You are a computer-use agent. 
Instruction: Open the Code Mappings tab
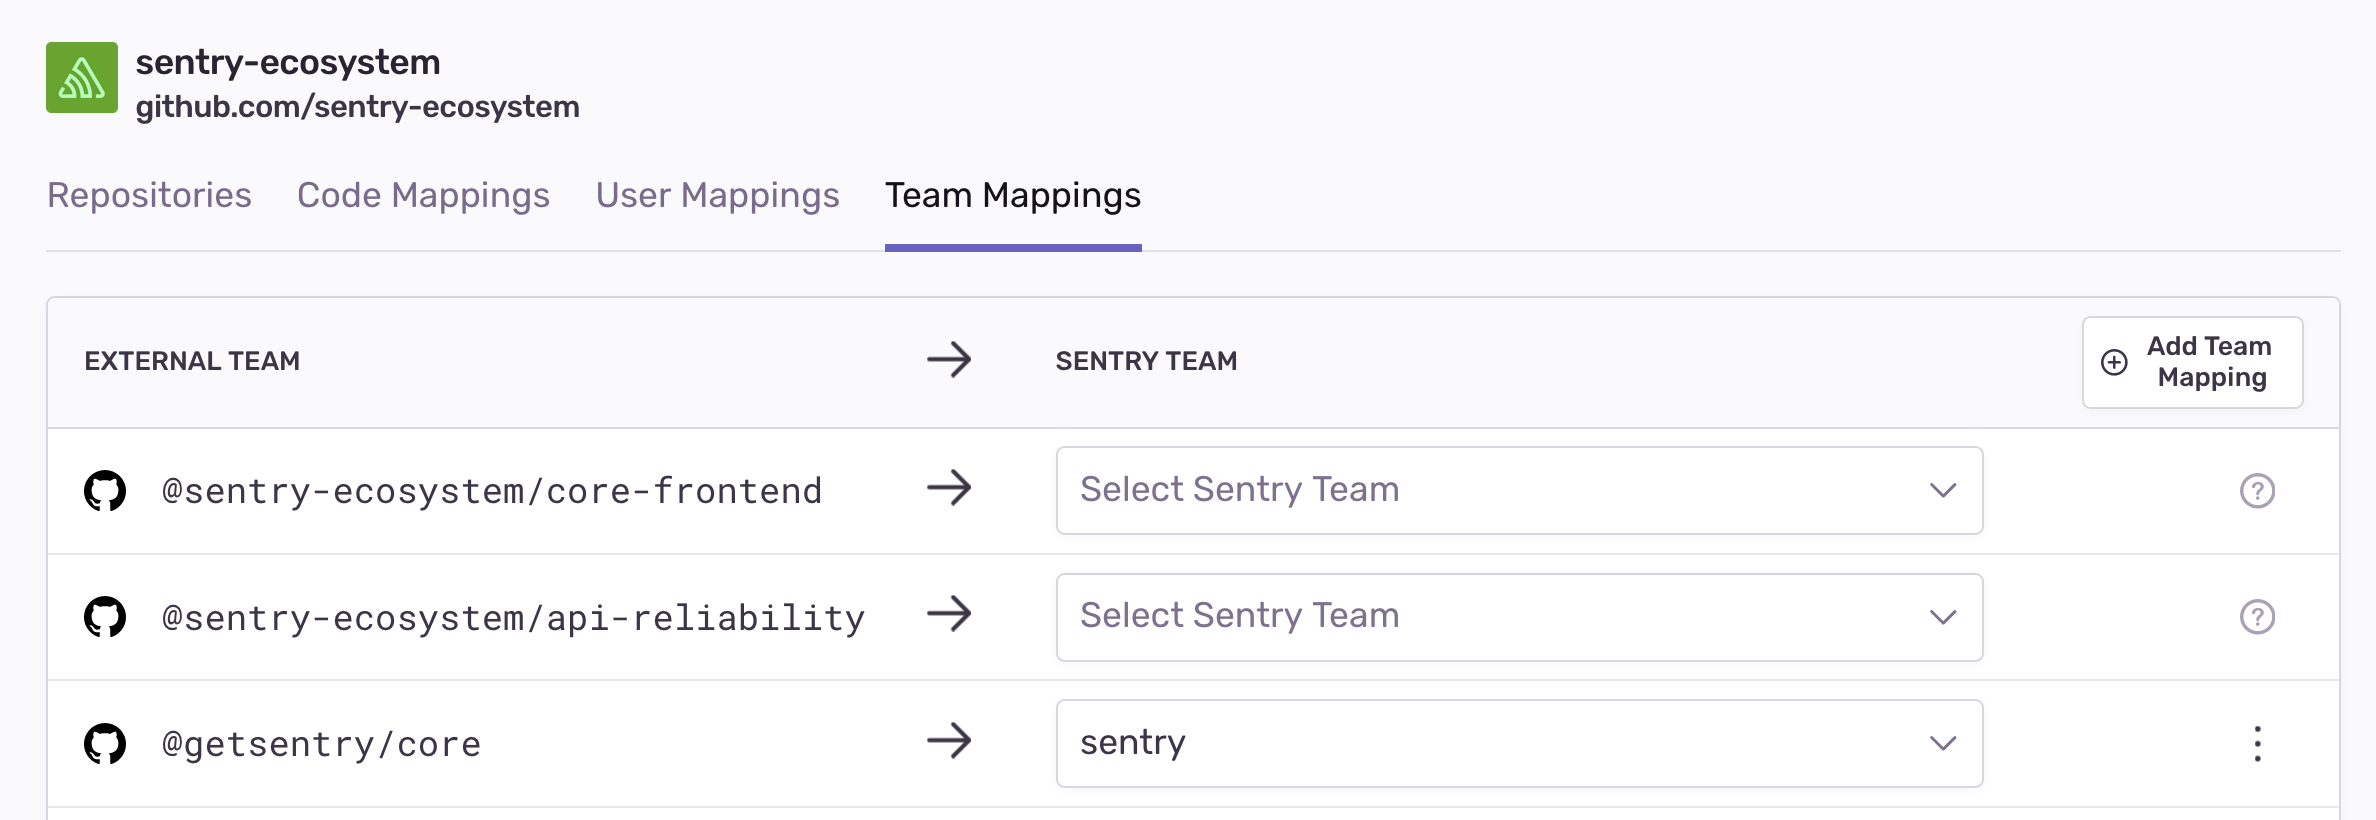coord(423,195)
